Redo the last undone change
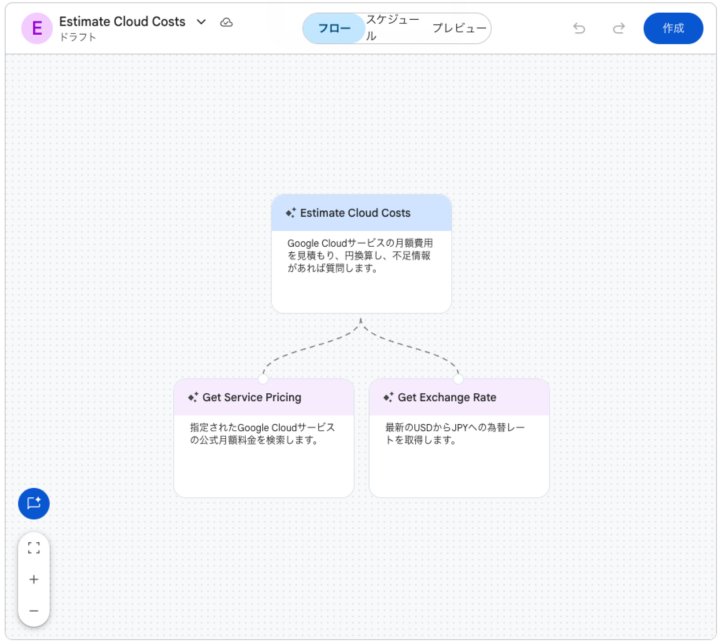 click(x=619, y=28)
